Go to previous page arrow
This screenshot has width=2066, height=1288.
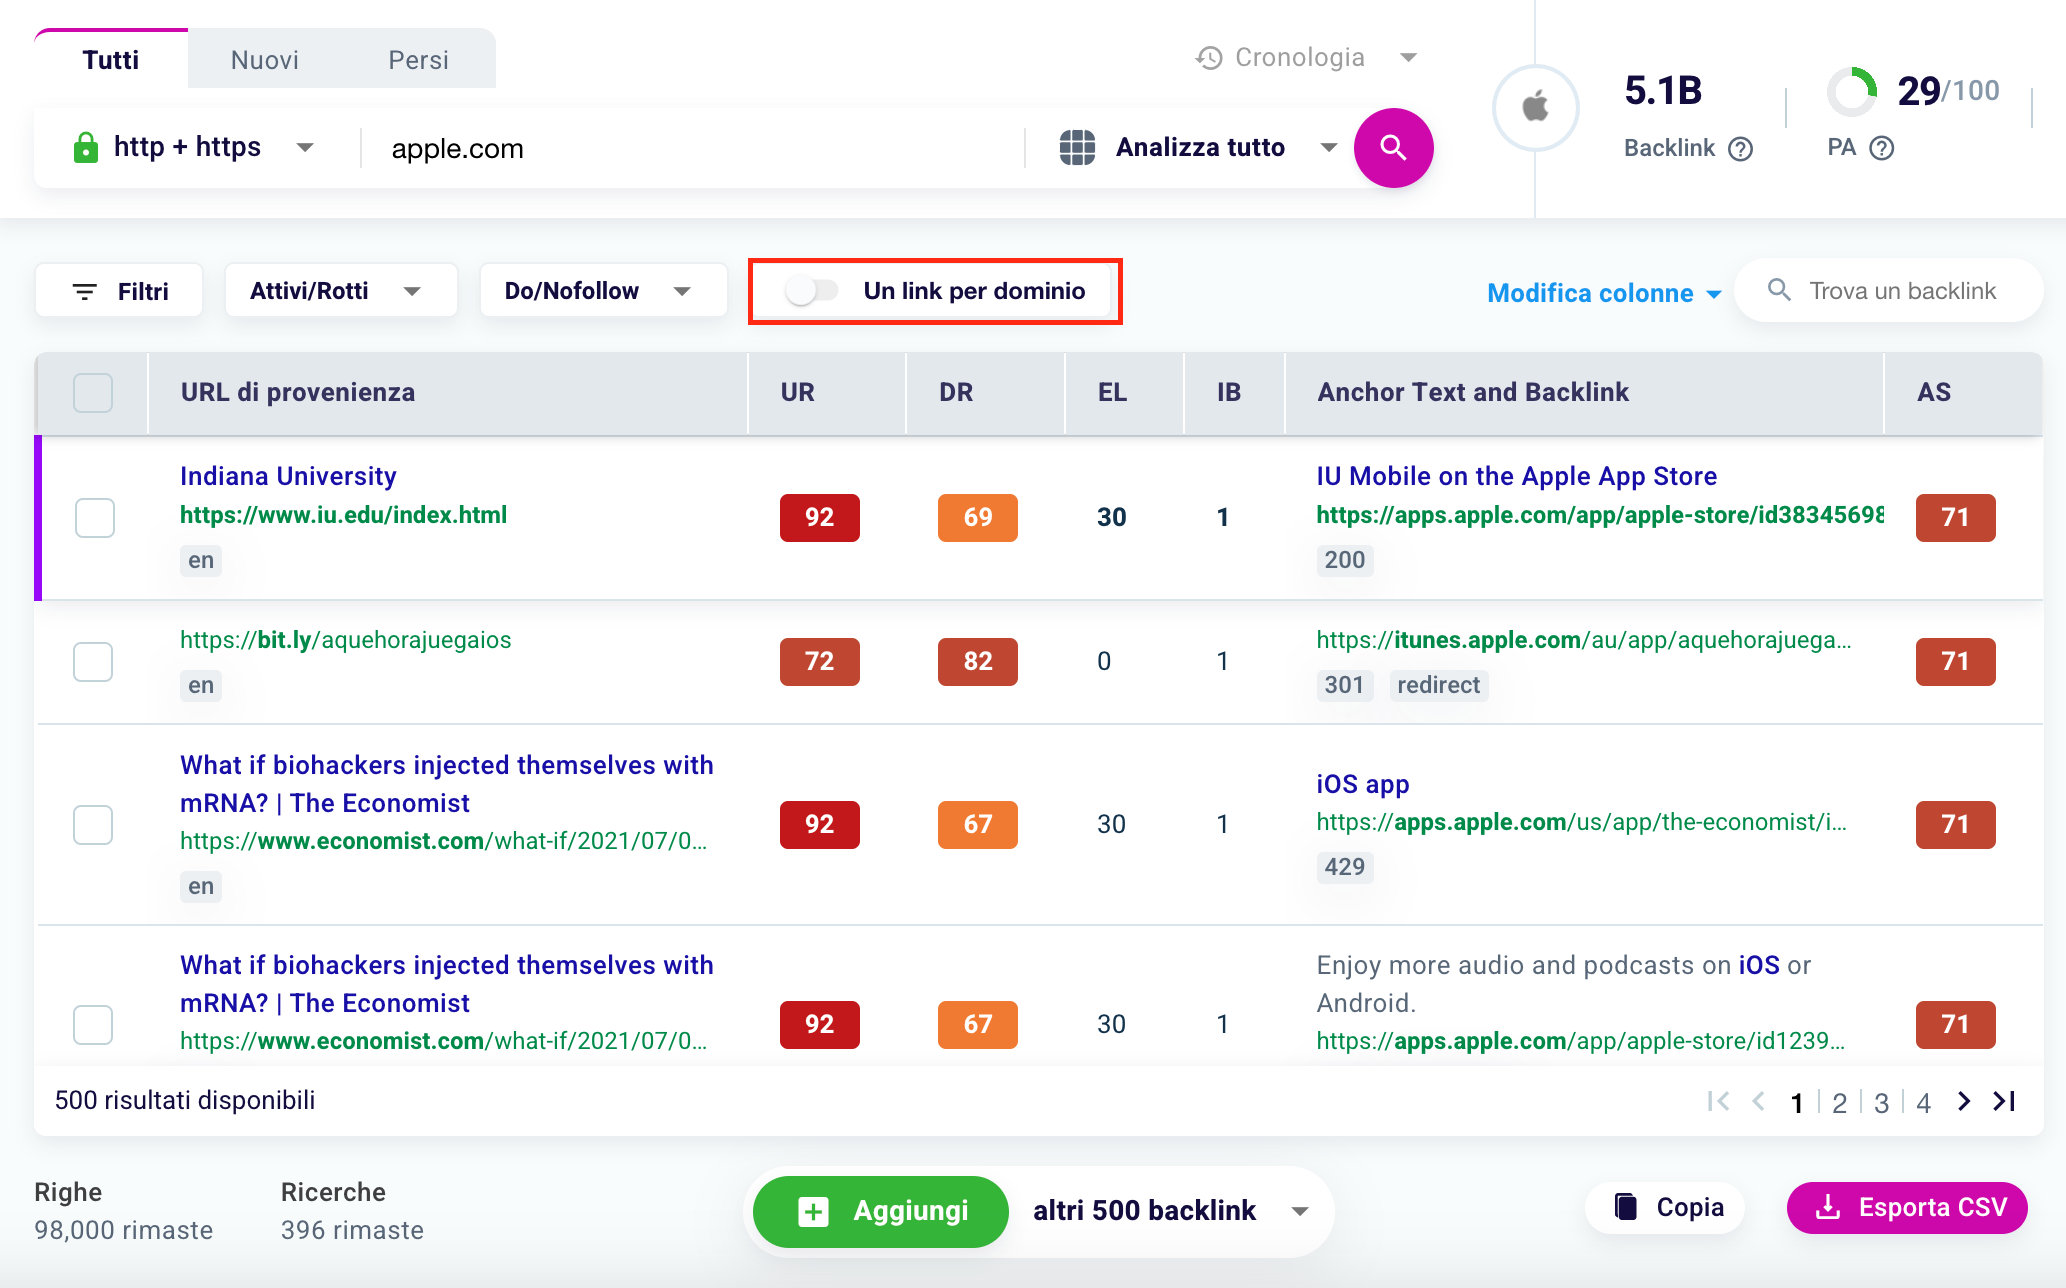1759,1101
